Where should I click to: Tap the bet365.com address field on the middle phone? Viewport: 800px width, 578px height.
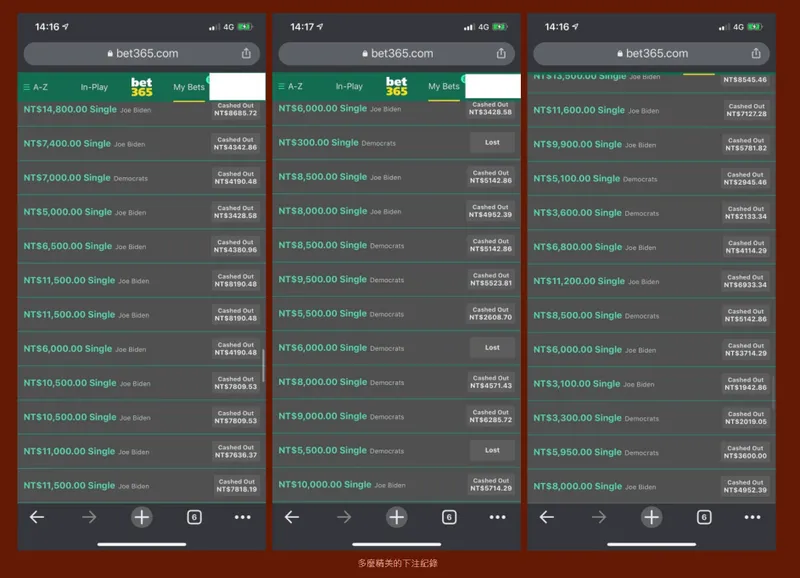point(396,54)
